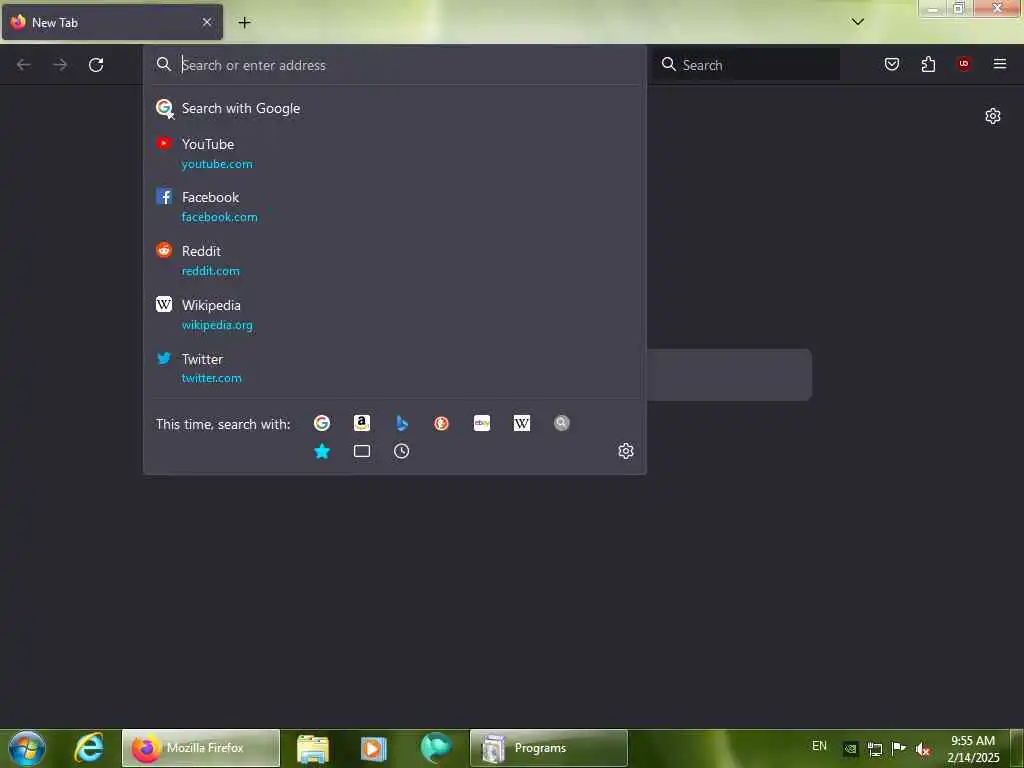Search this time with Wikipedia icon
This screenshot has width=1024, height=768.
pos(522,423)
